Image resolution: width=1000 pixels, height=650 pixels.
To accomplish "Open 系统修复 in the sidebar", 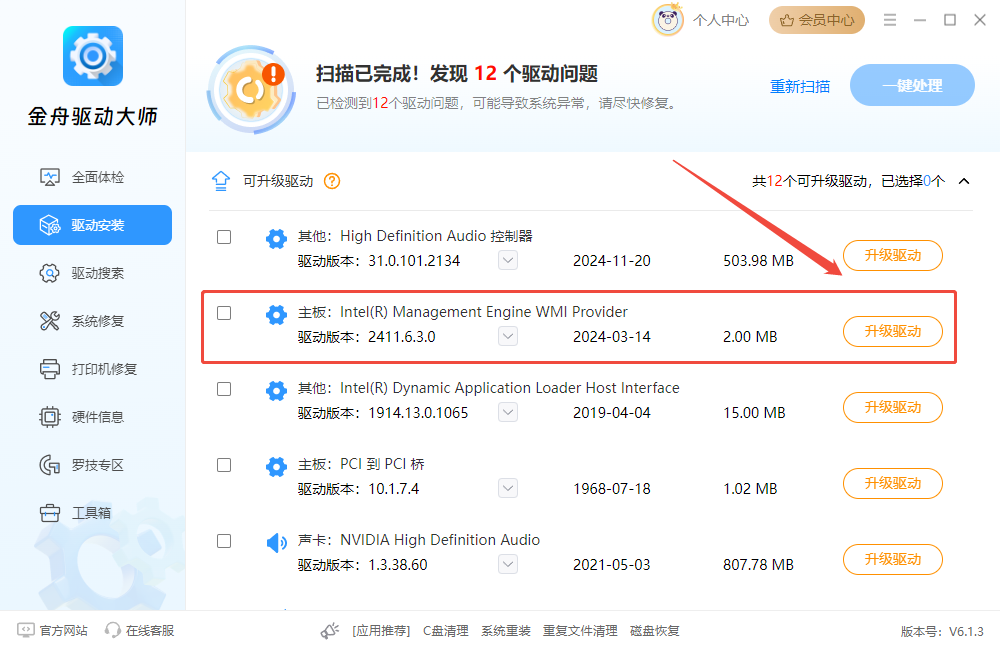I will 92,321.
